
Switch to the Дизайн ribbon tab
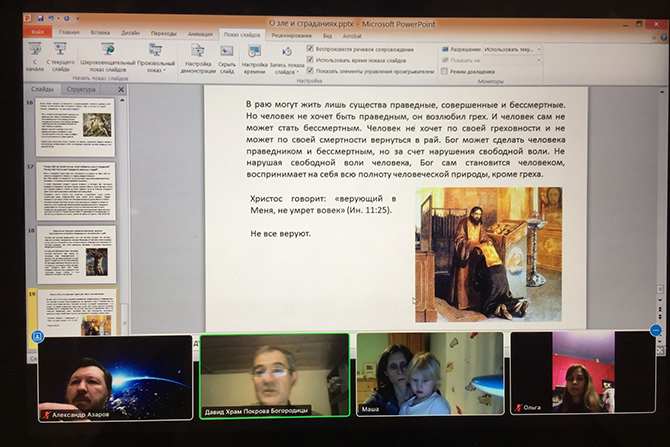coord(130,33)
